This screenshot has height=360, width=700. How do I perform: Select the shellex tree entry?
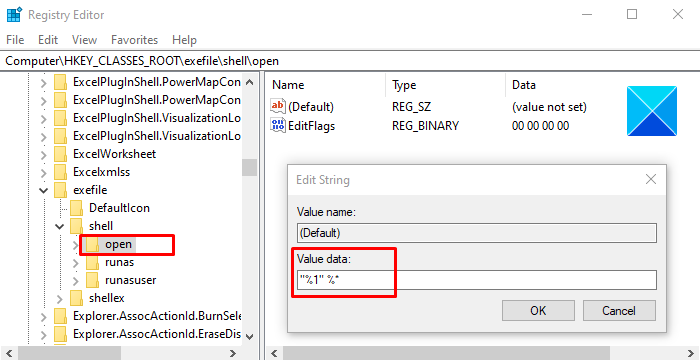pos(107,298)
